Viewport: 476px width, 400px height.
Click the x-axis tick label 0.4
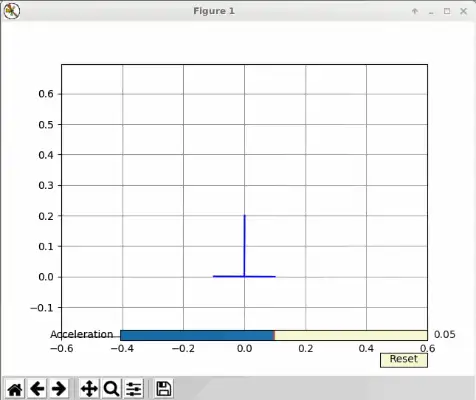pyautogui.click(x=366, y=349)
